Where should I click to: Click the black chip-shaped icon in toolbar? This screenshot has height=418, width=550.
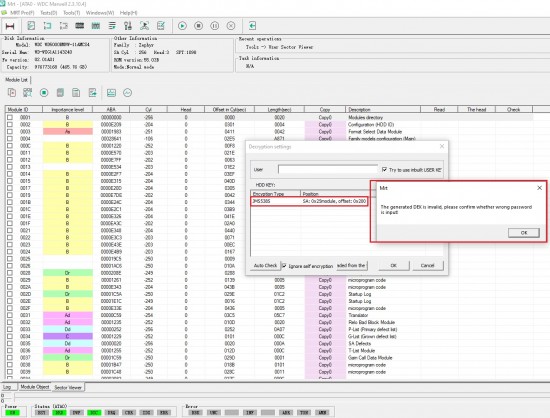point(80,26)
